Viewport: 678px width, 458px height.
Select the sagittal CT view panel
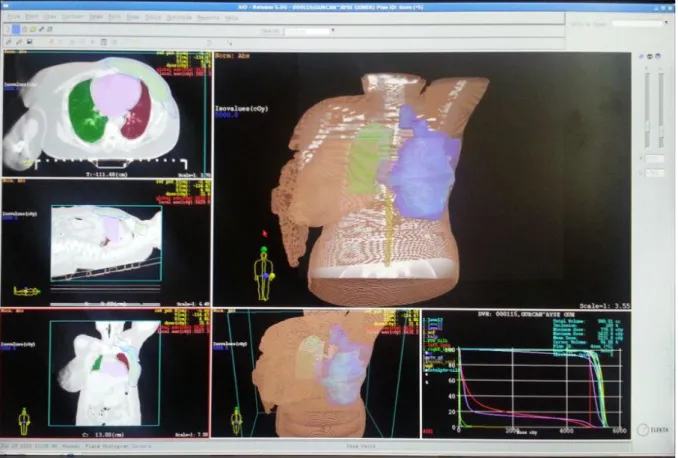click(x=106, y=243)
